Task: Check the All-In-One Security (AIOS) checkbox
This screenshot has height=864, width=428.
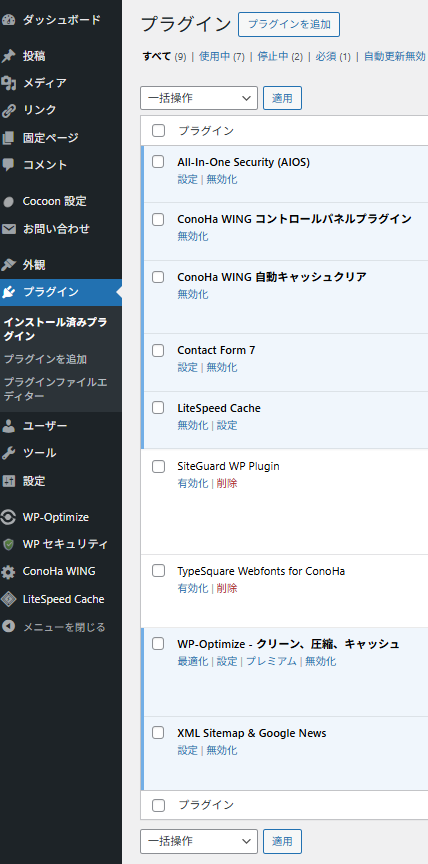Action: 158,162
